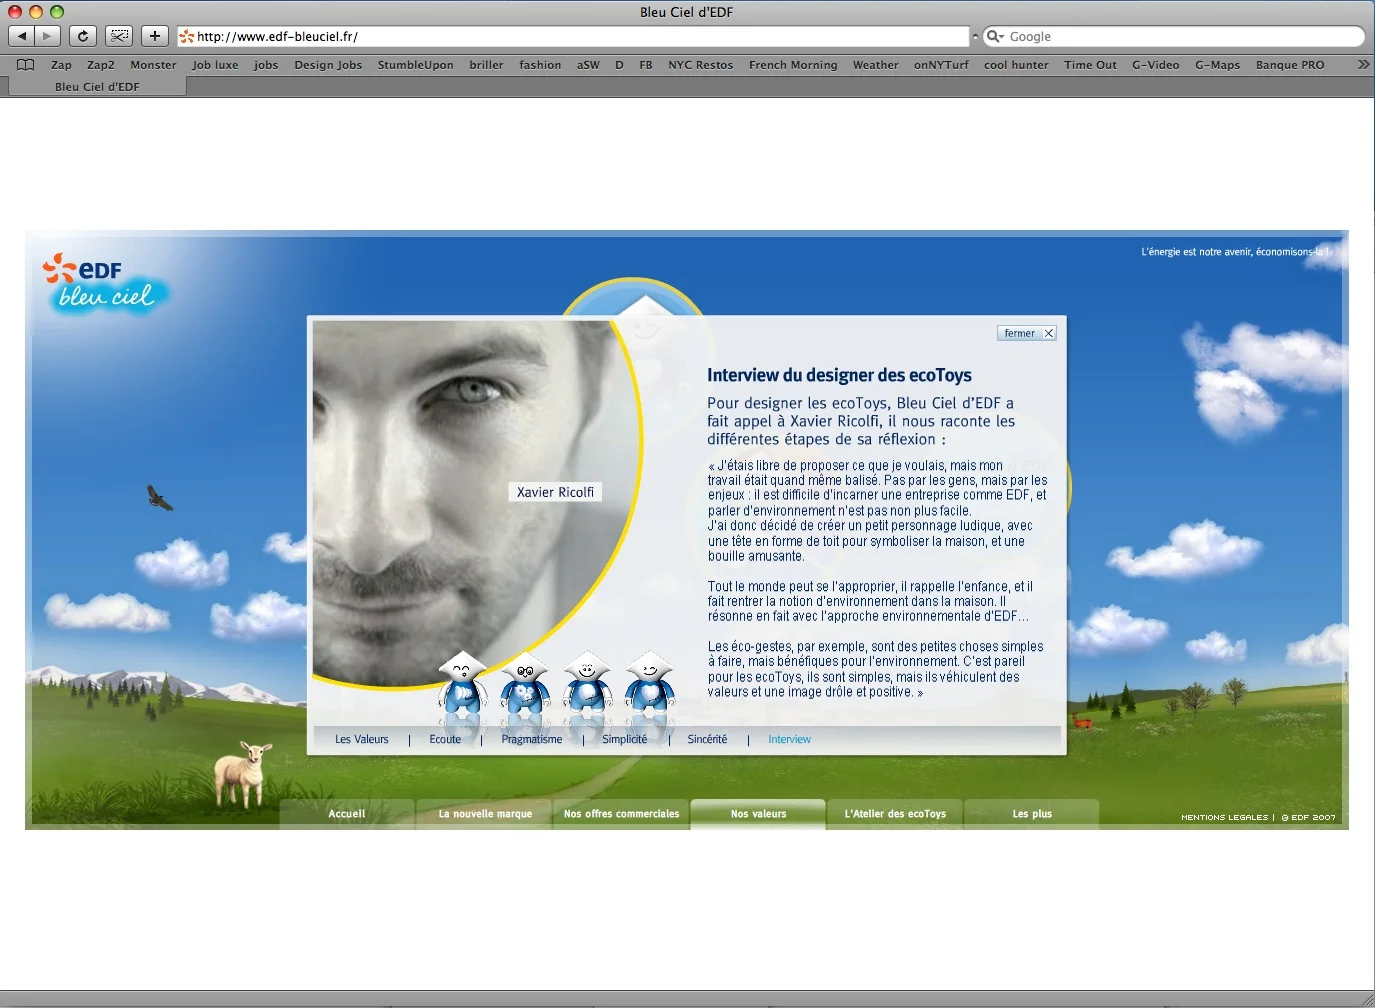
Task: Click the EDF bleu ciel logo
Action: coord(104,283)
